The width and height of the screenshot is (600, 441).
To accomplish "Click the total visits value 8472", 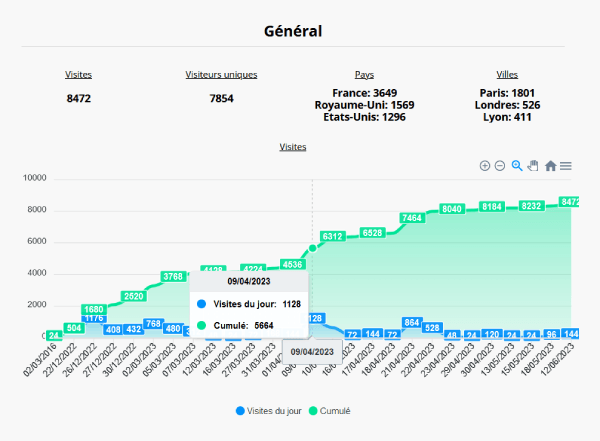I will point(79,98).
